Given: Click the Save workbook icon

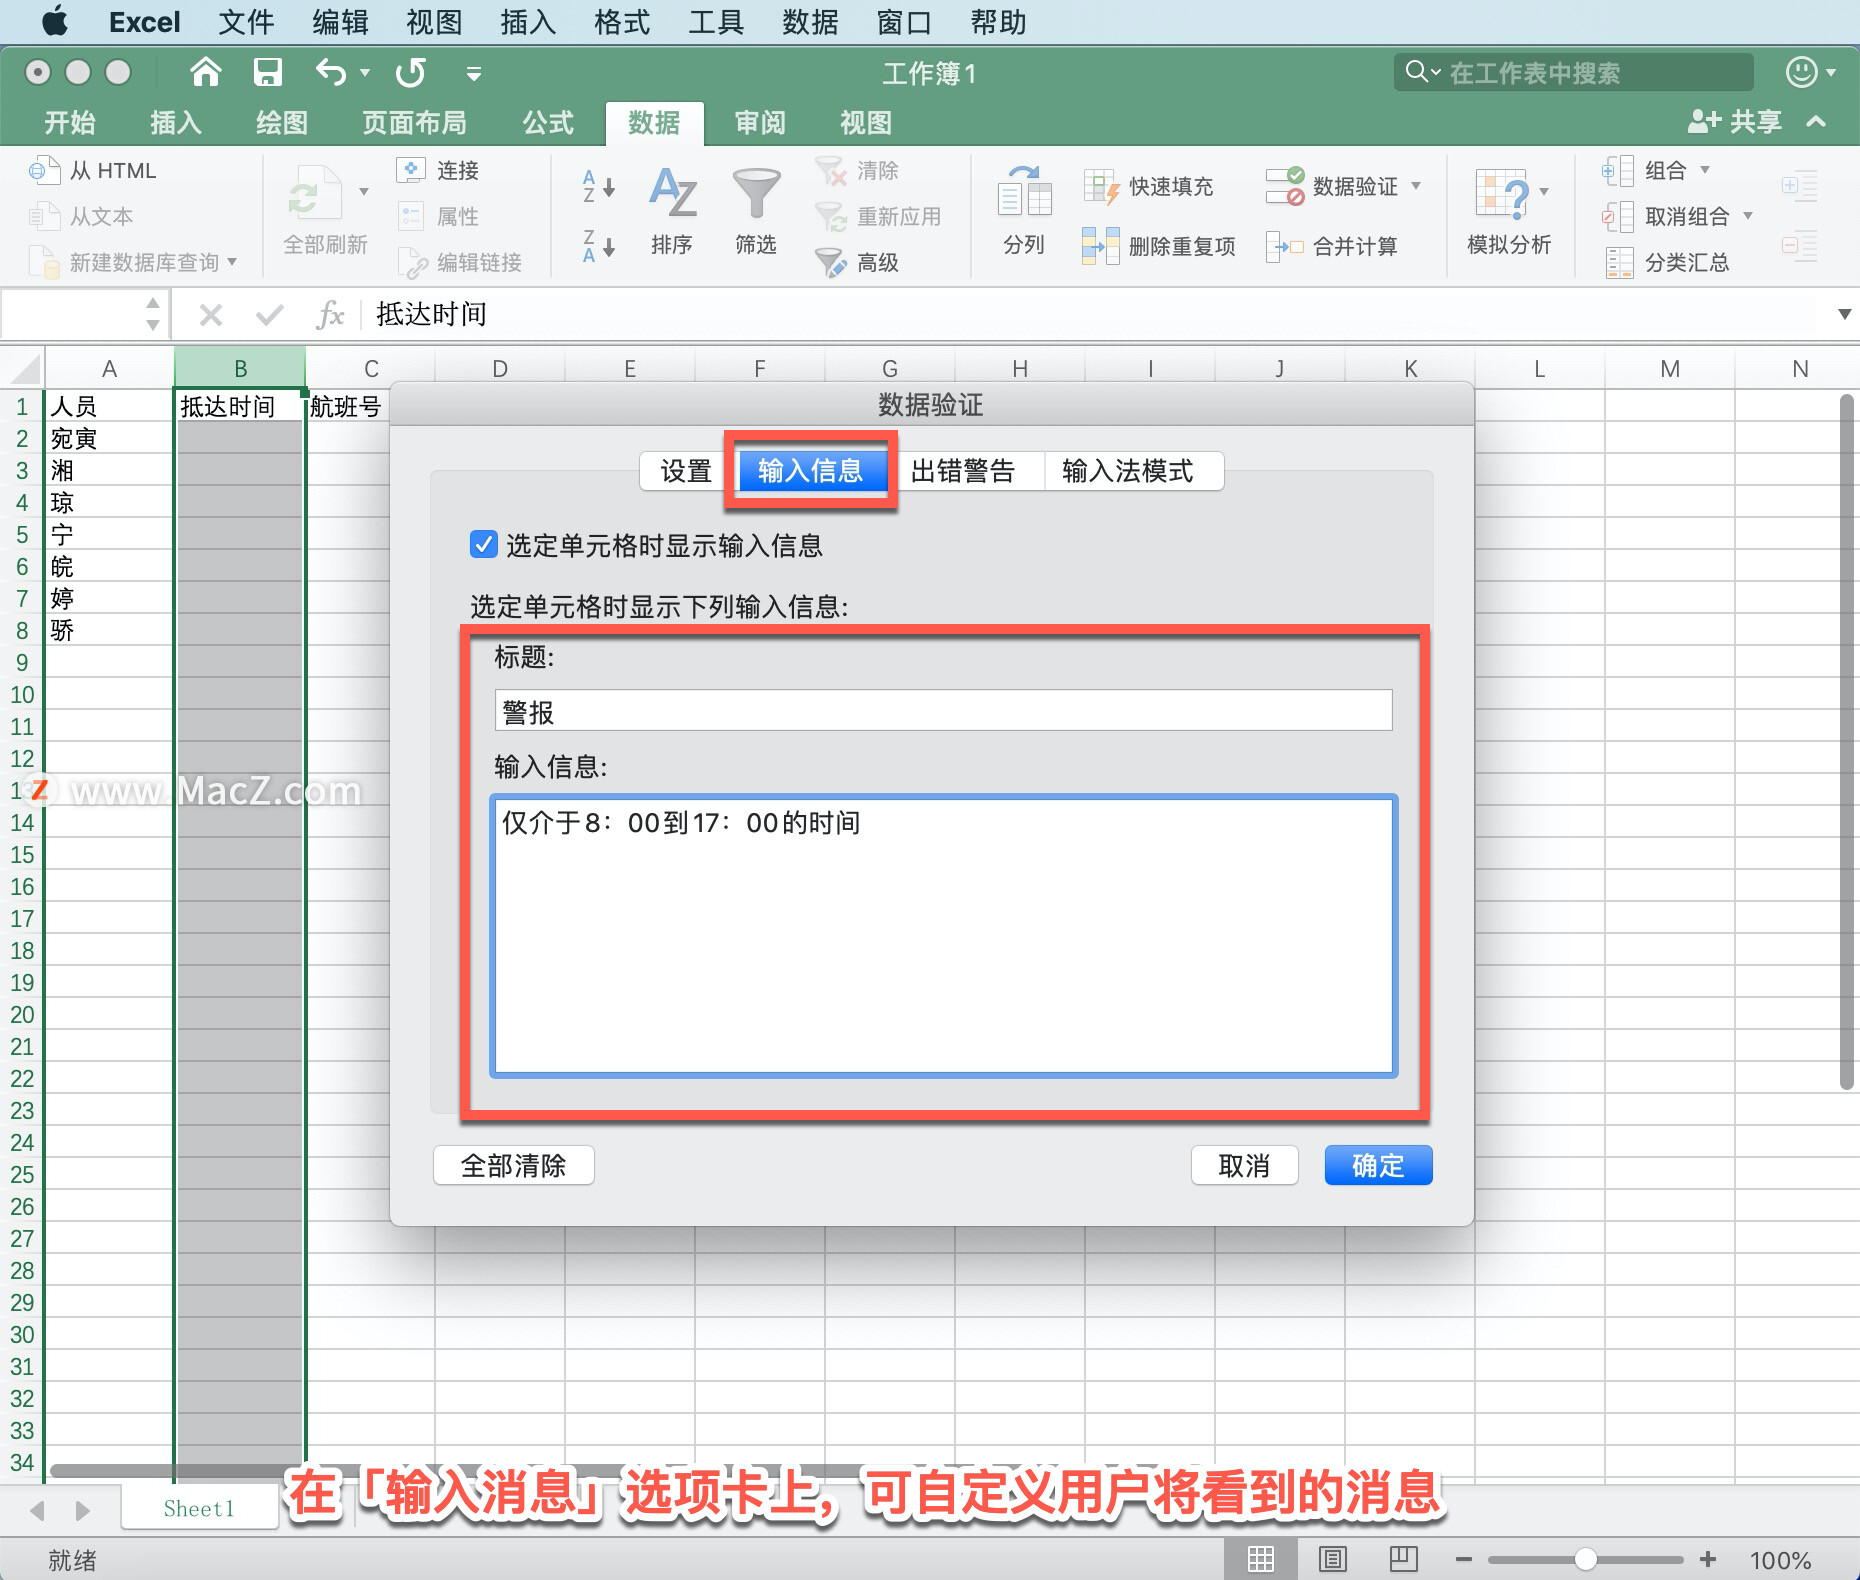Looking at the screenshot, I should pyautogui.click(x=267, y=72).
